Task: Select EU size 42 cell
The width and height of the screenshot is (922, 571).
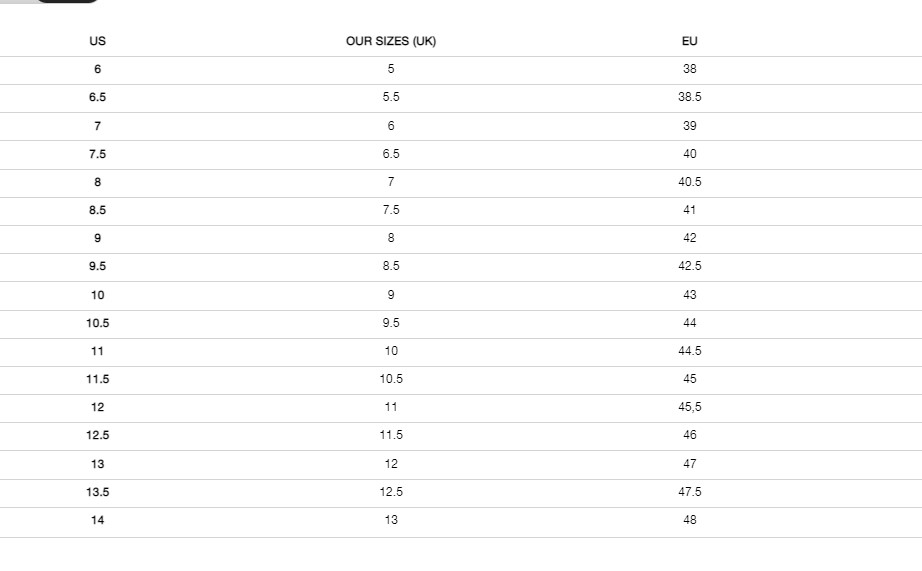Action: 690,238
